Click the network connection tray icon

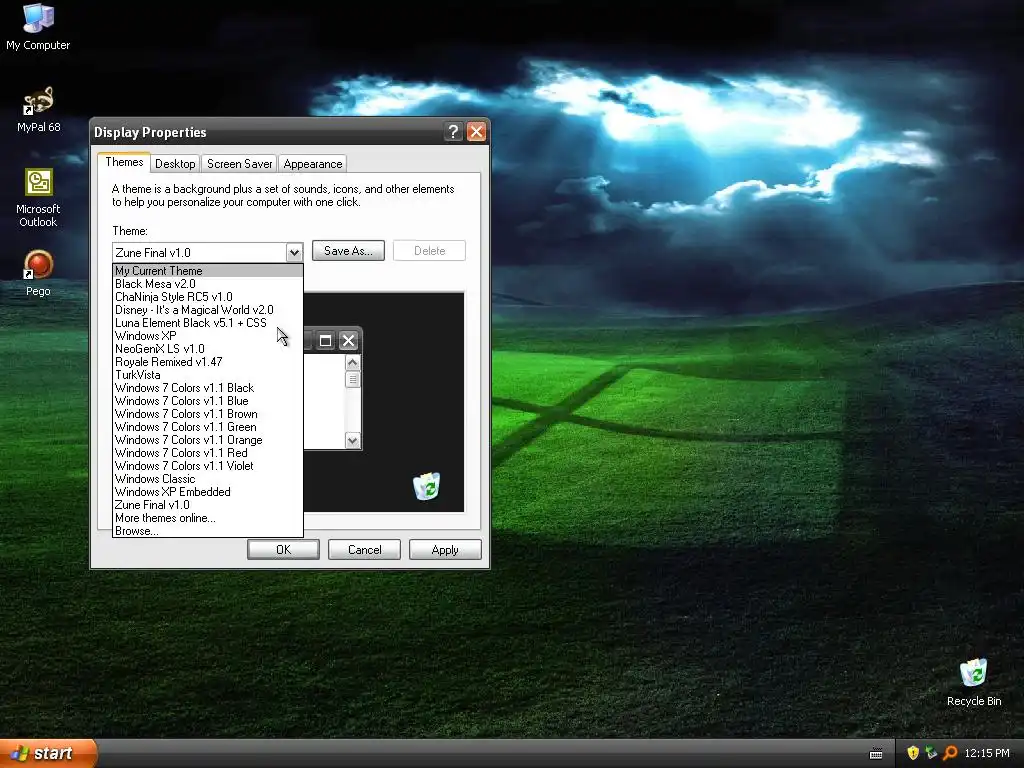[931, 753]
